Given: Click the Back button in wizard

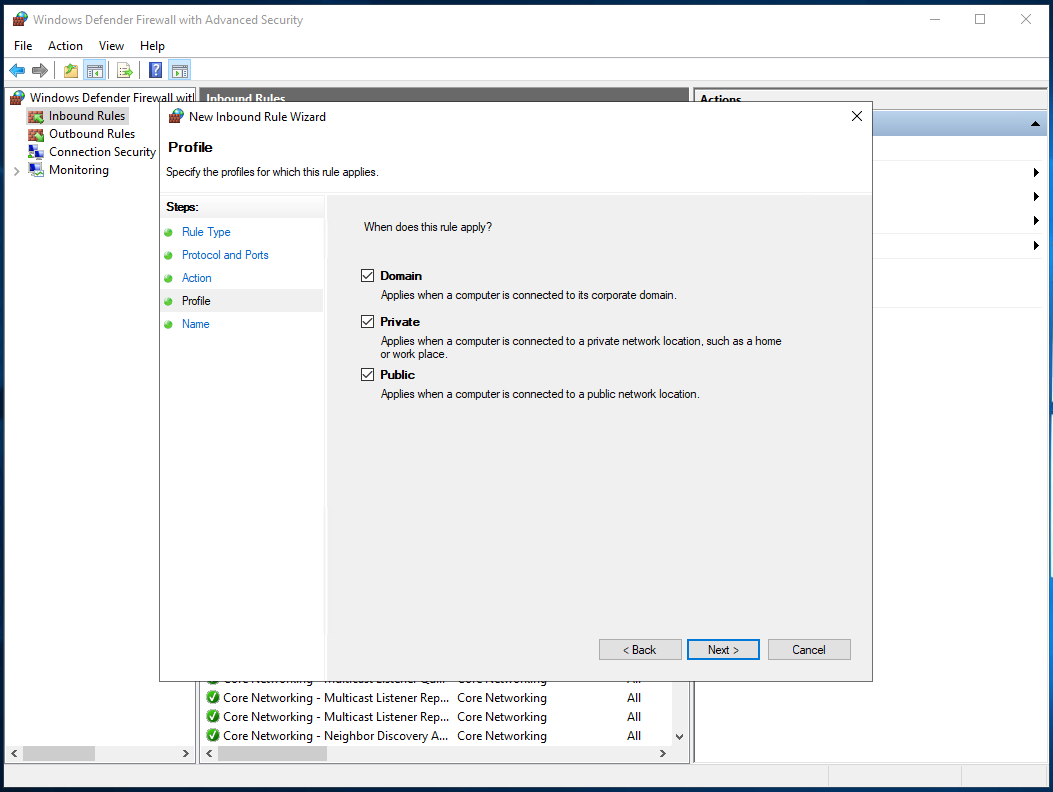Looking at the screenshot, I should [640, 650].
